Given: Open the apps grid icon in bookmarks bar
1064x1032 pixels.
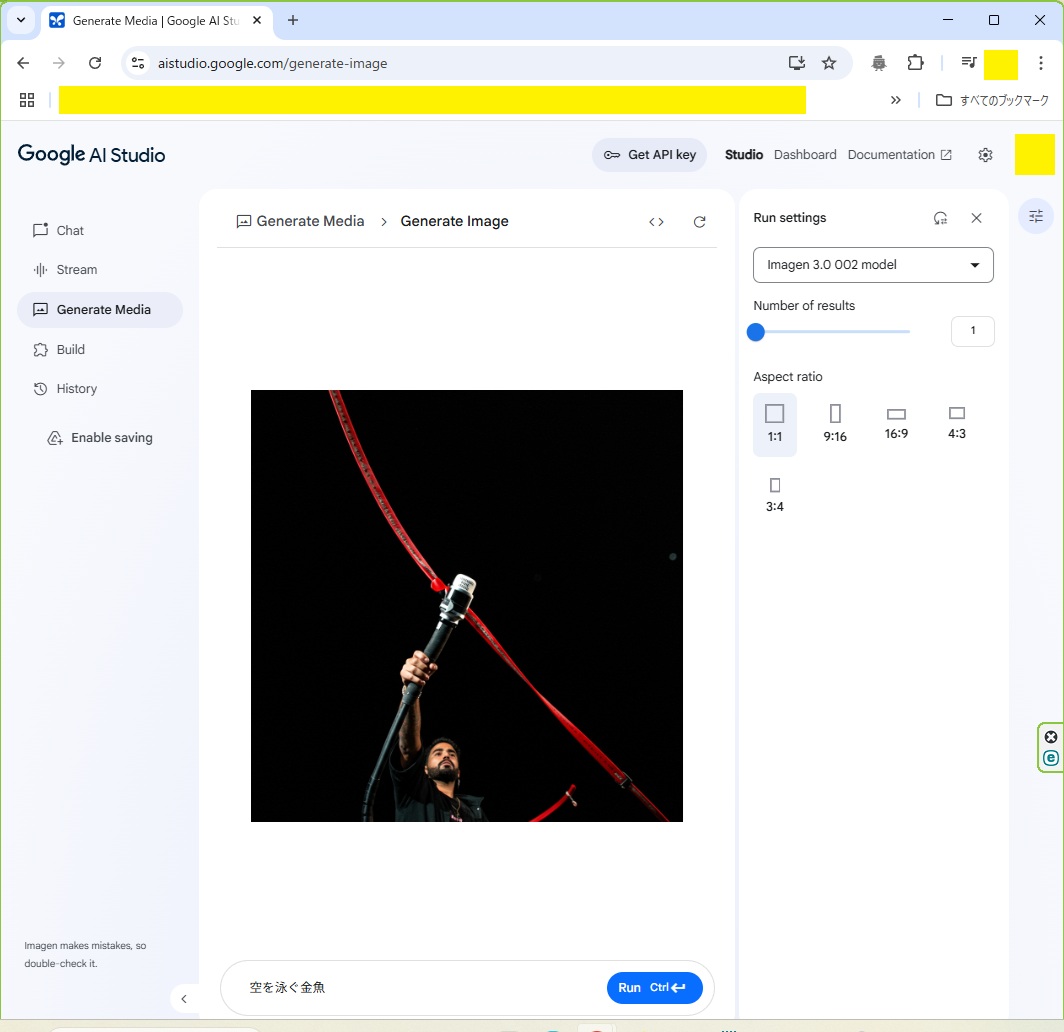Looking at the screenshot, I should click(27, 100).
